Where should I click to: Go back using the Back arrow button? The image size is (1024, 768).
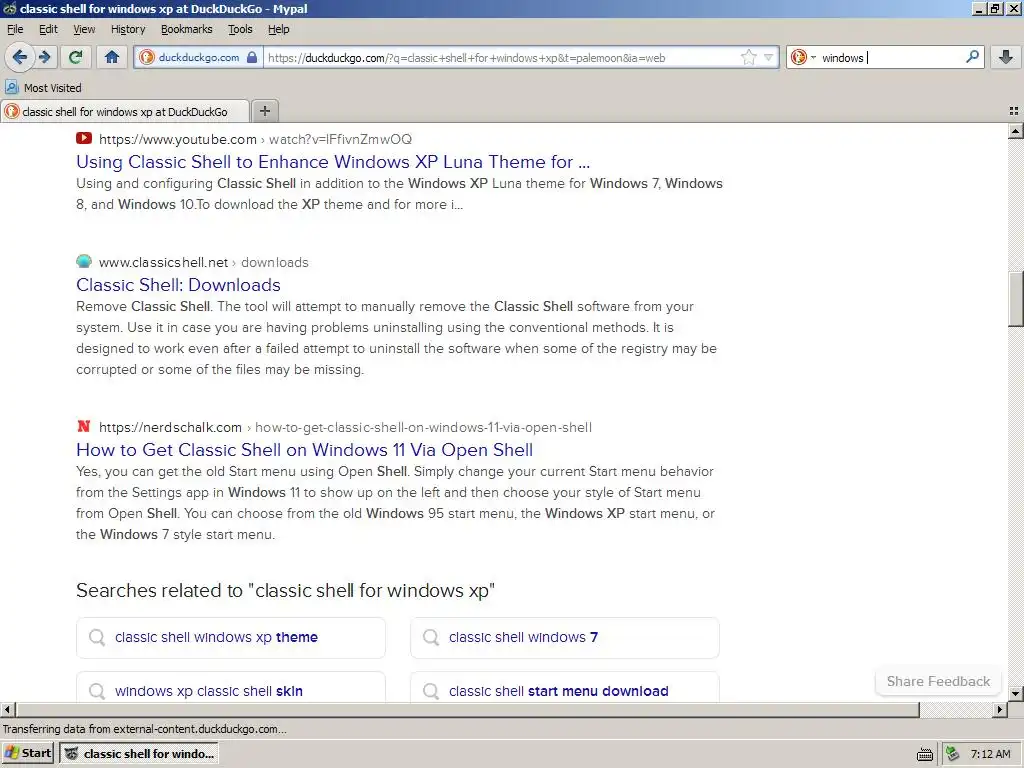(x=20, y=57)
